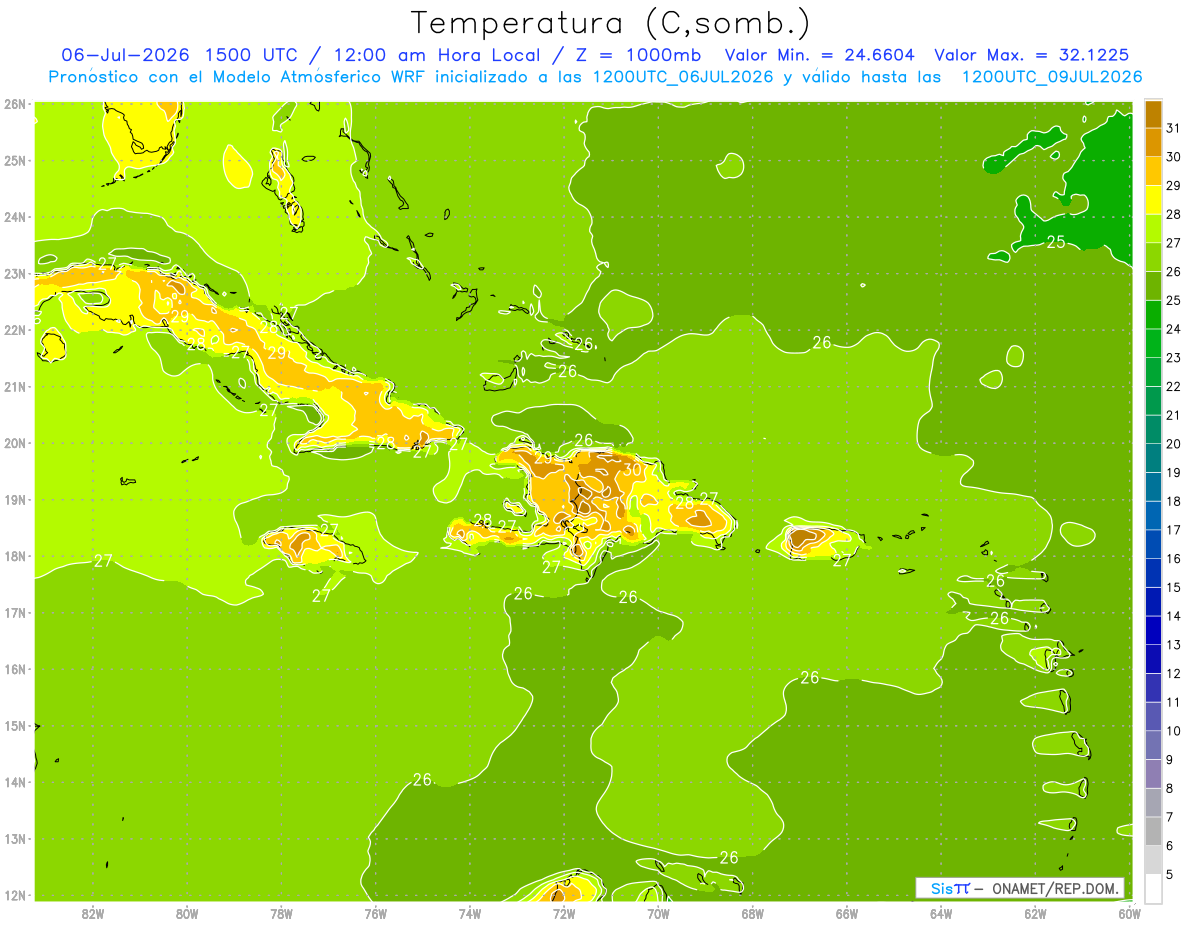Viewport: 1200px width, 927px height.
Task: Click the legend scale label 11
Action: click(x=1173, y=702)
